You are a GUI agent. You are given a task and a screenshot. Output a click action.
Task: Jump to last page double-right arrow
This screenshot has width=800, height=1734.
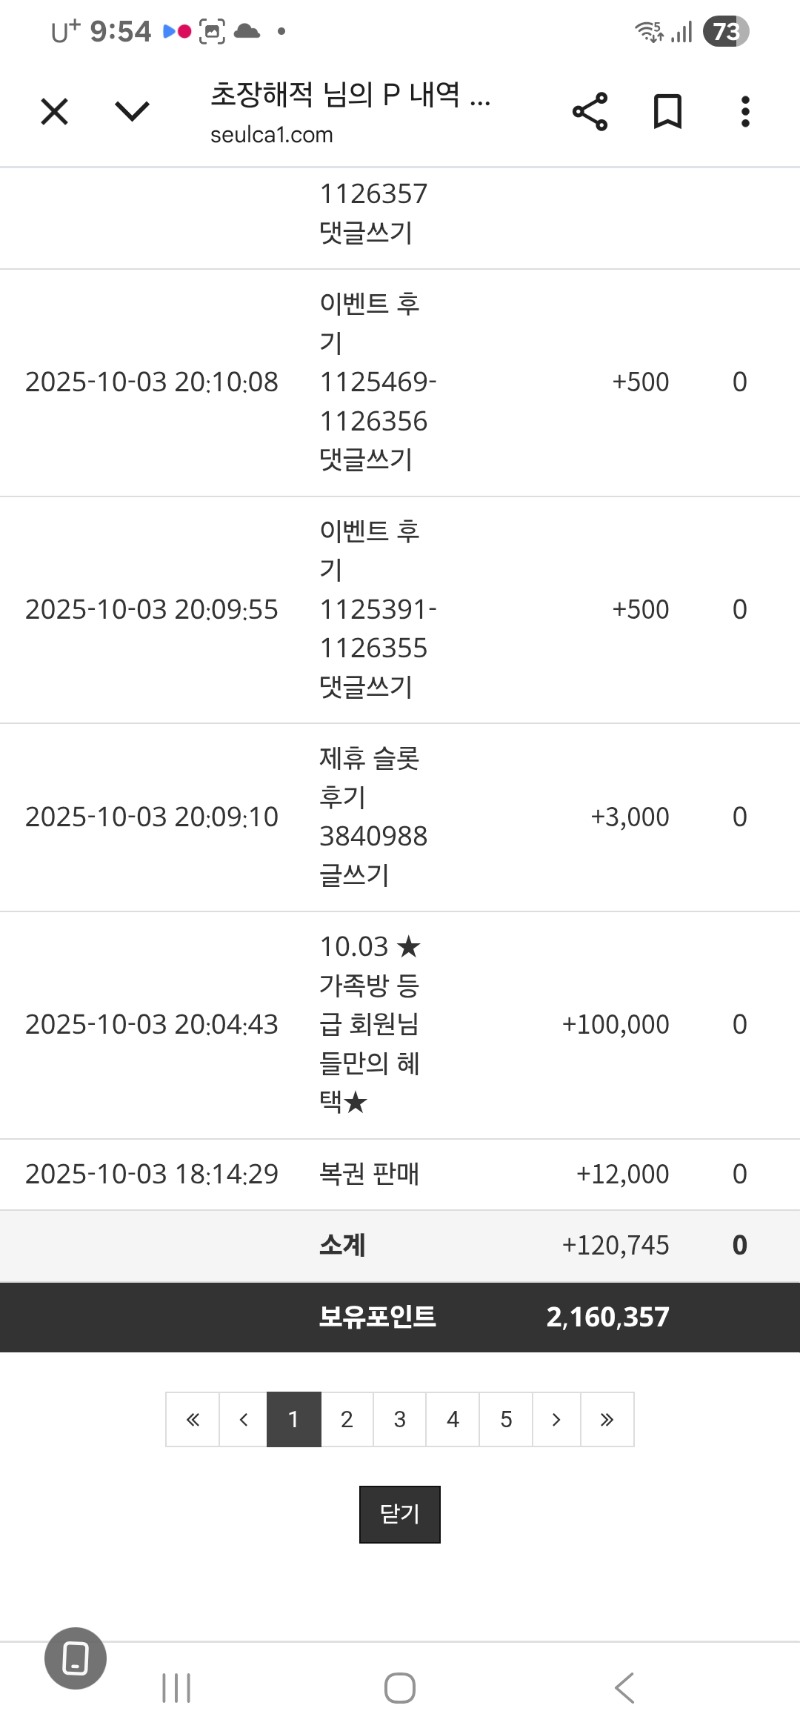tap(607, 1419)
